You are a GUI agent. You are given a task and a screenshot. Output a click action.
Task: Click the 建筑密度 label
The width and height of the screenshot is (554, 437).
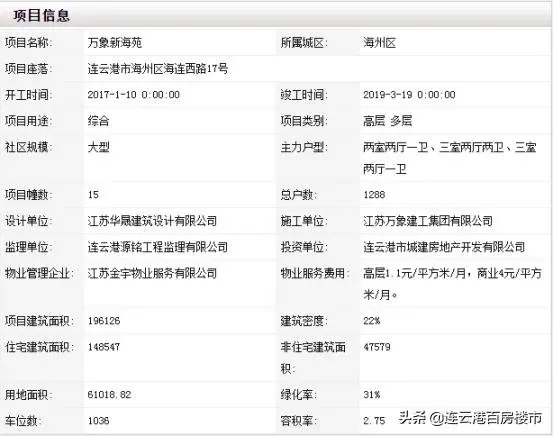(x=304, y=321)
